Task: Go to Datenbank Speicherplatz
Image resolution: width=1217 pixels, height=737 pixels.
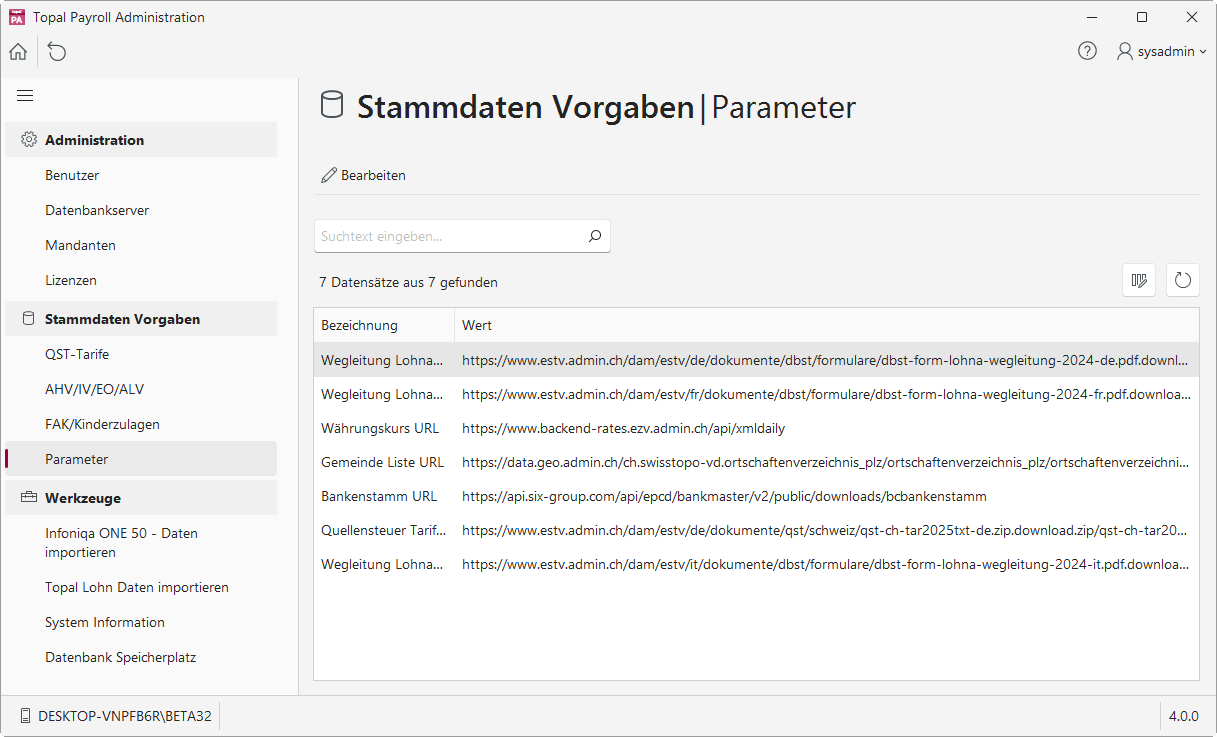Action: click(120, 657)
